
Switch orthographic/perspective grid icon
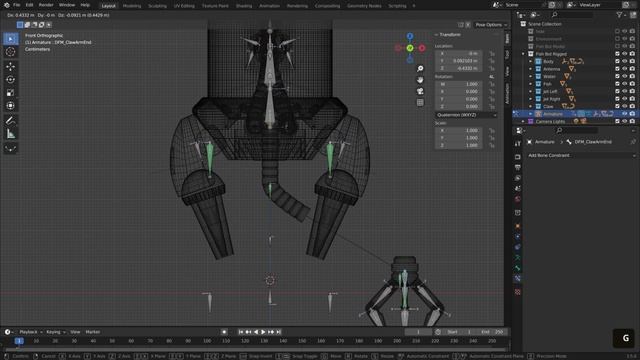pos(420,102)
